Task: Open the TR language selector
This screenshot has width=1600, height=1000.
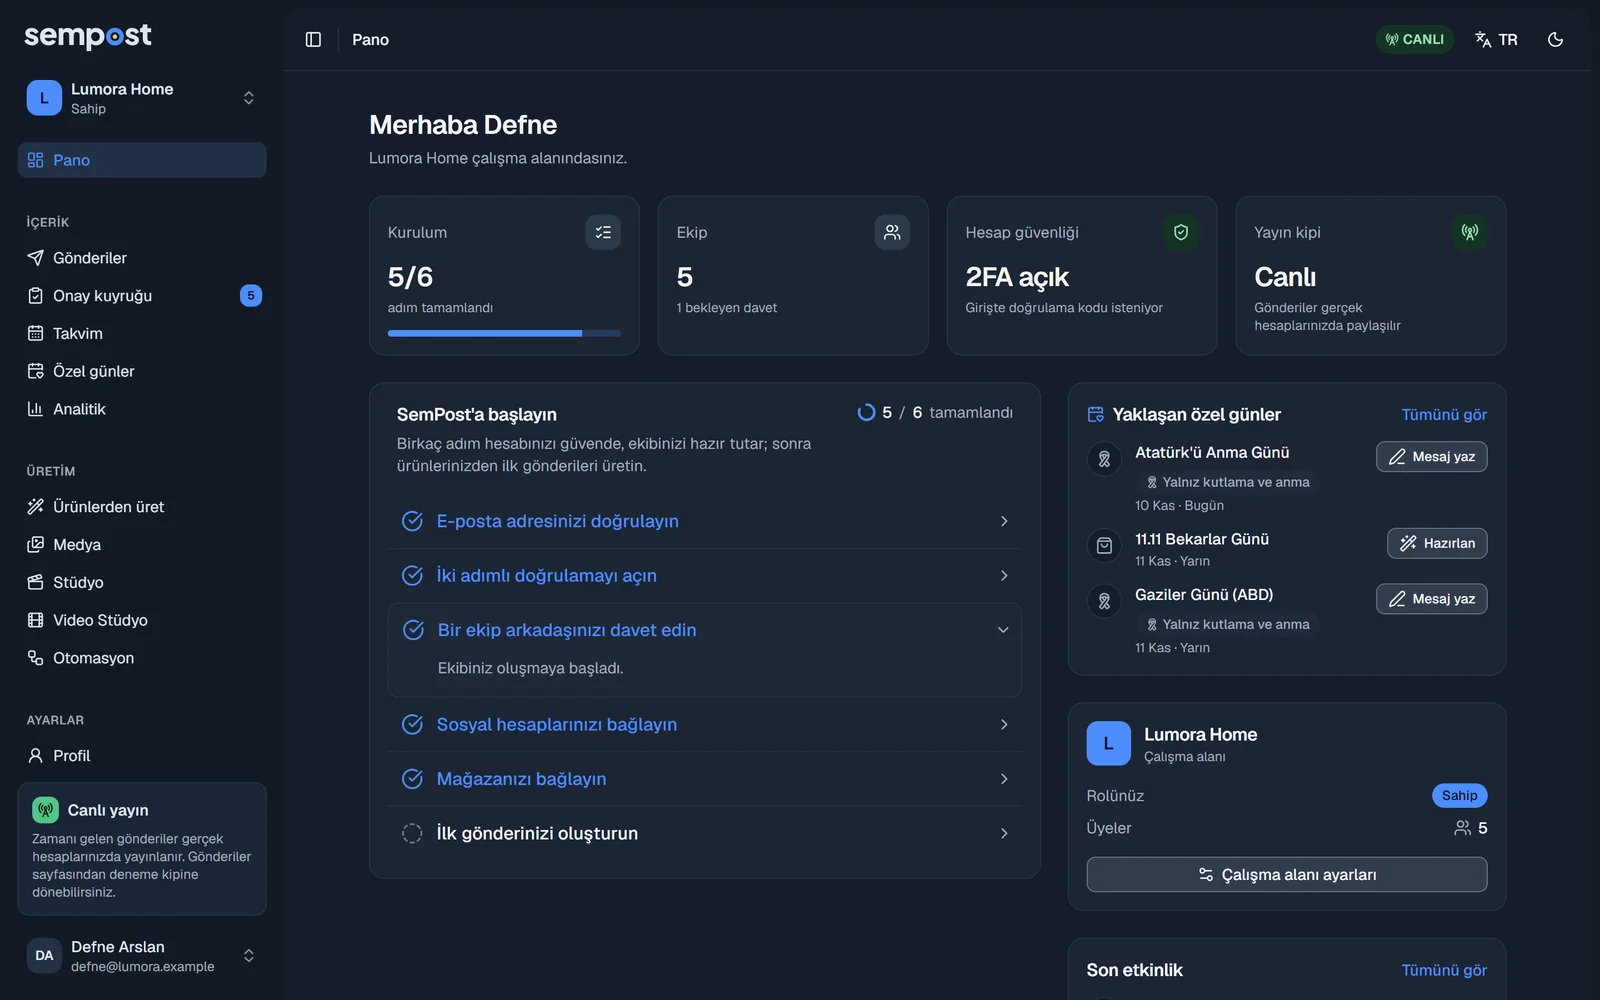Action: [x=1496, y=39]
